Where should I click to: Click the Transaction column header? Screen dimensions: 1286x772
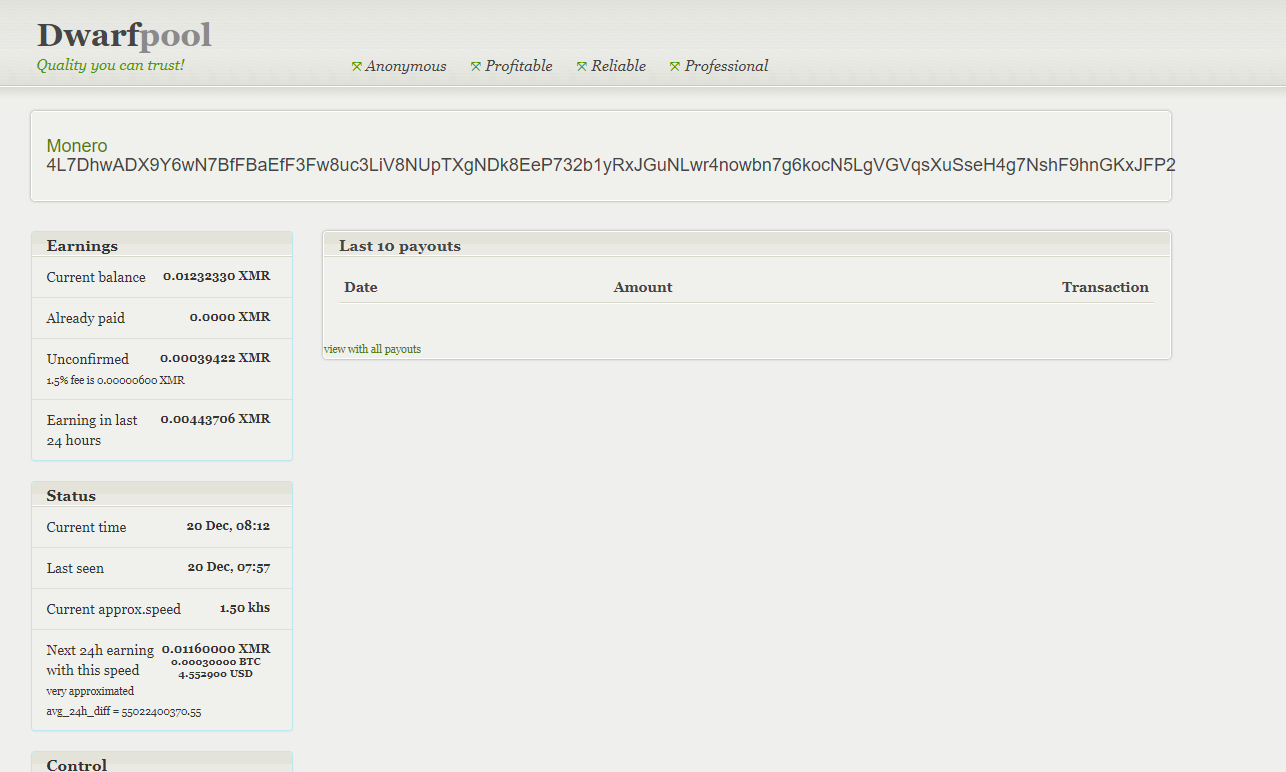click(x=1105, y=287)
